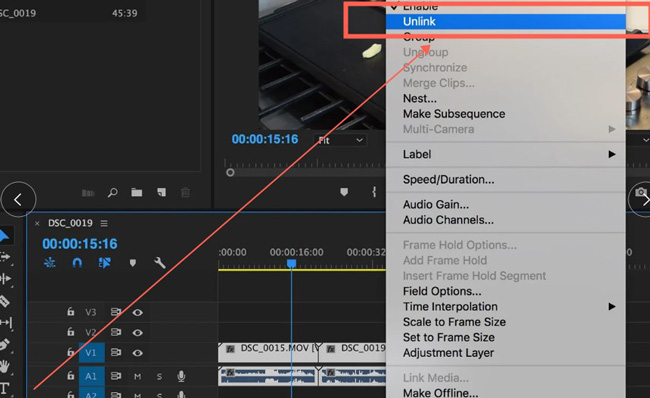Toggle lock on V3 track
Viewport: 650px width, 398px height.
point(70,311)
